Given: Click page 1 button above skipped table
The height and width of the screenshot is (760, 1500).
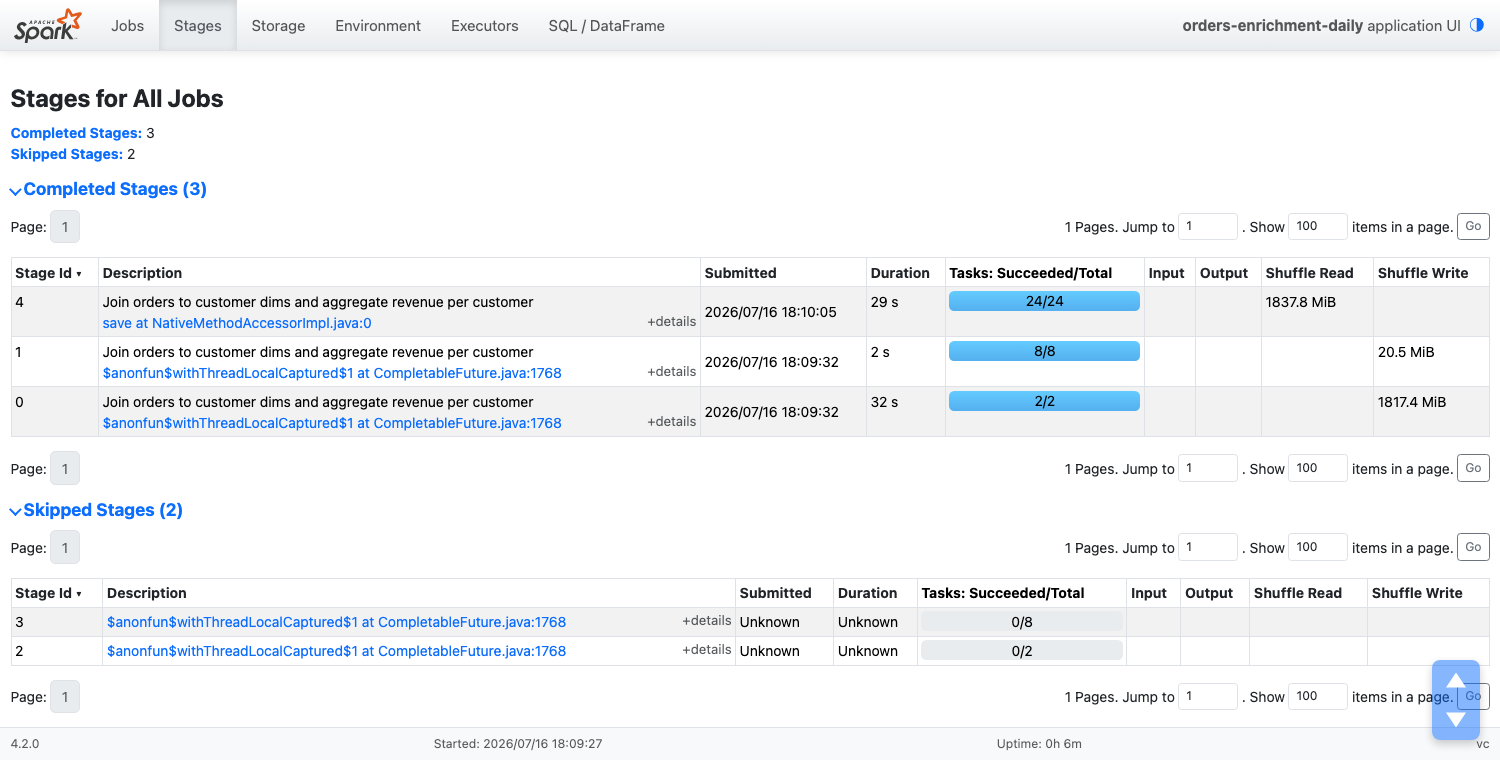Looking at the screenshot, I should pos(65,547).
